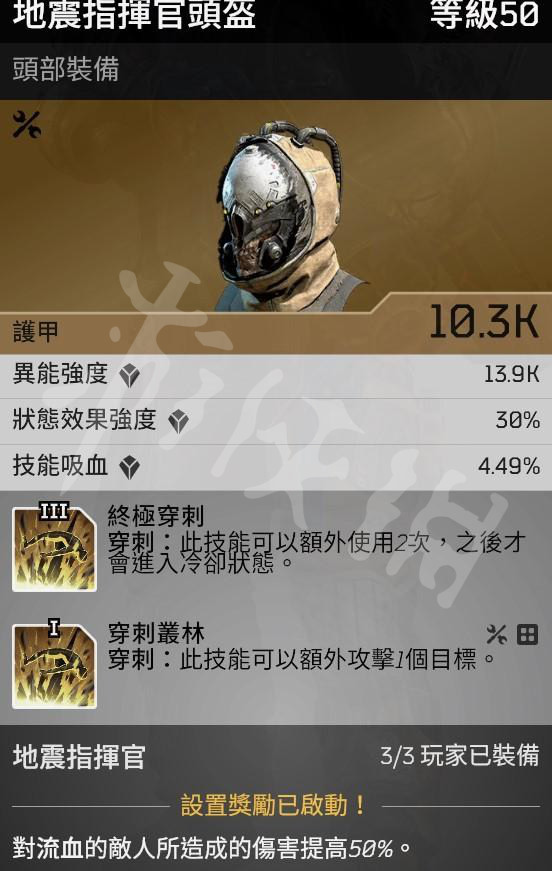Select the 異能強度 13.9K stat row
Screen dimensions: 552x871
click(x=276, y=376)
